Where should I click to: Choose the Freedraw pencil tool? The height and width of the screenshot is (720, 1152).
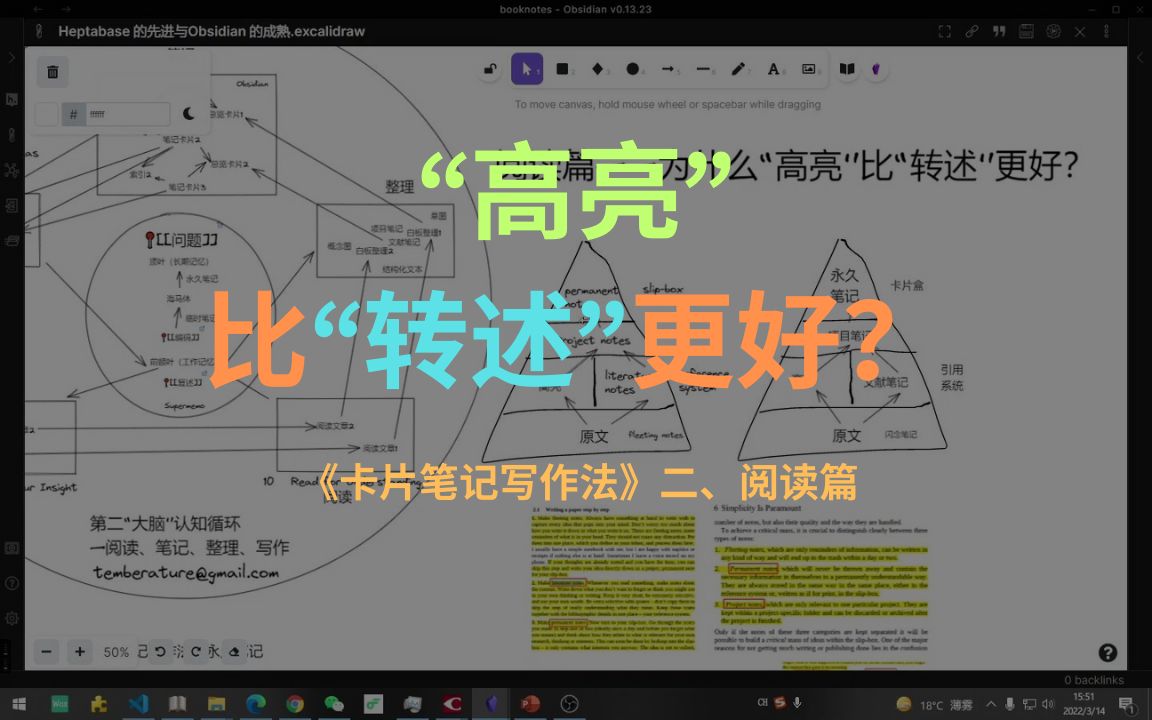[x=737, y=68]
